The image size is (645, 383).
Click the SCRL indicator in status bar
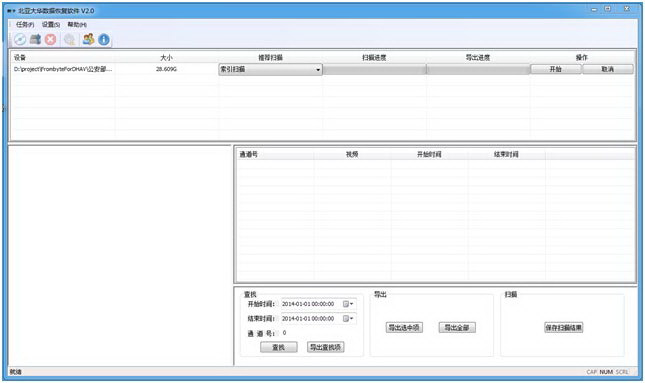[x=622, y=372]
